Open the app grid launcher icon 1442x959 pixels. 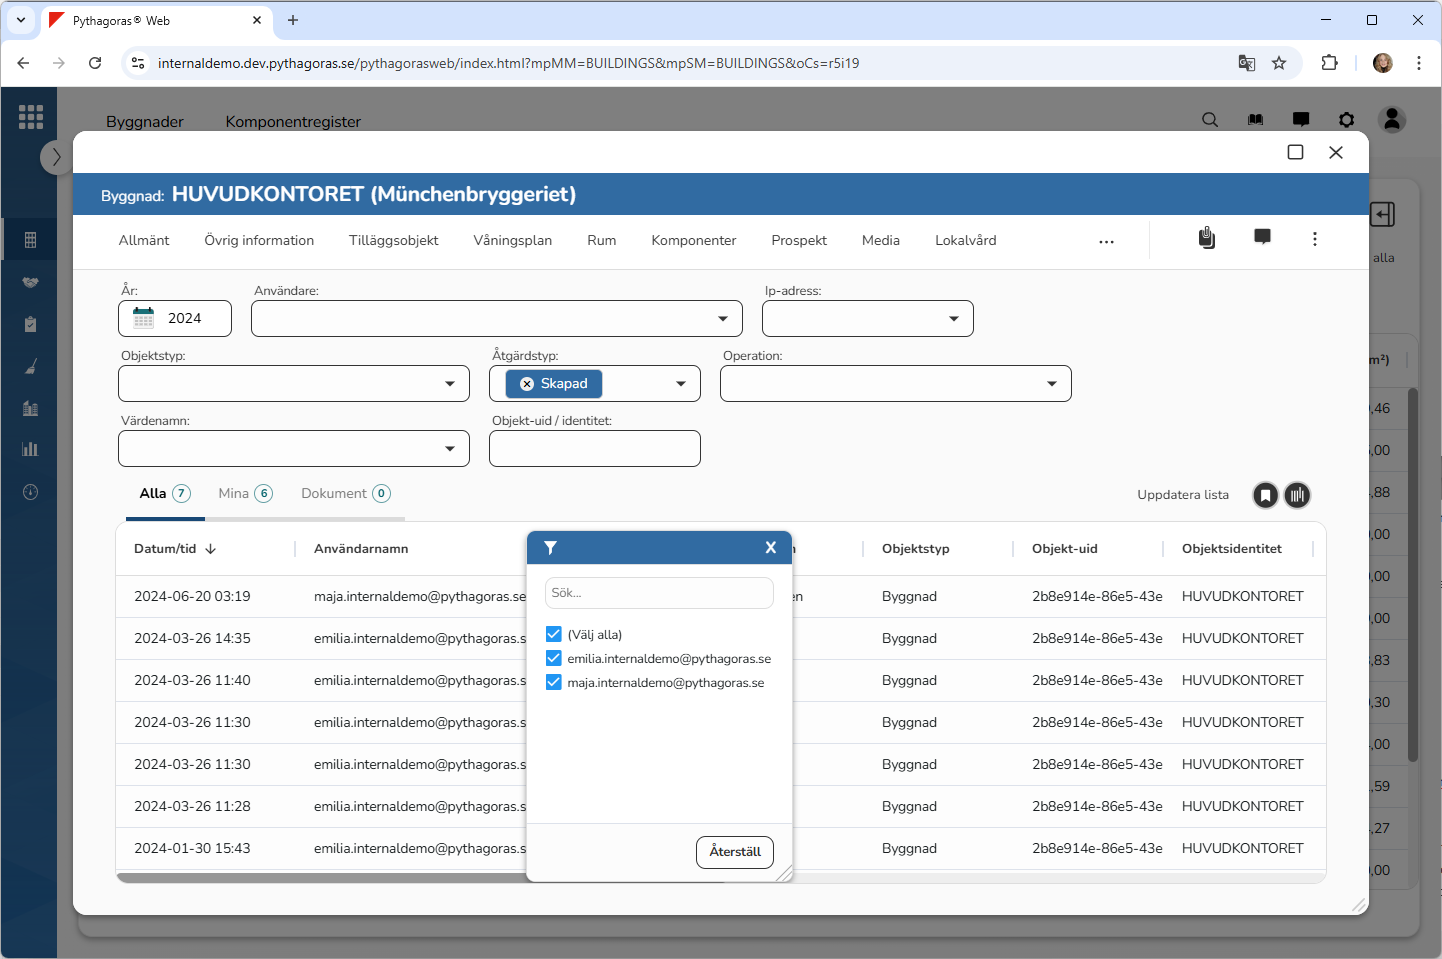[31, 117]
